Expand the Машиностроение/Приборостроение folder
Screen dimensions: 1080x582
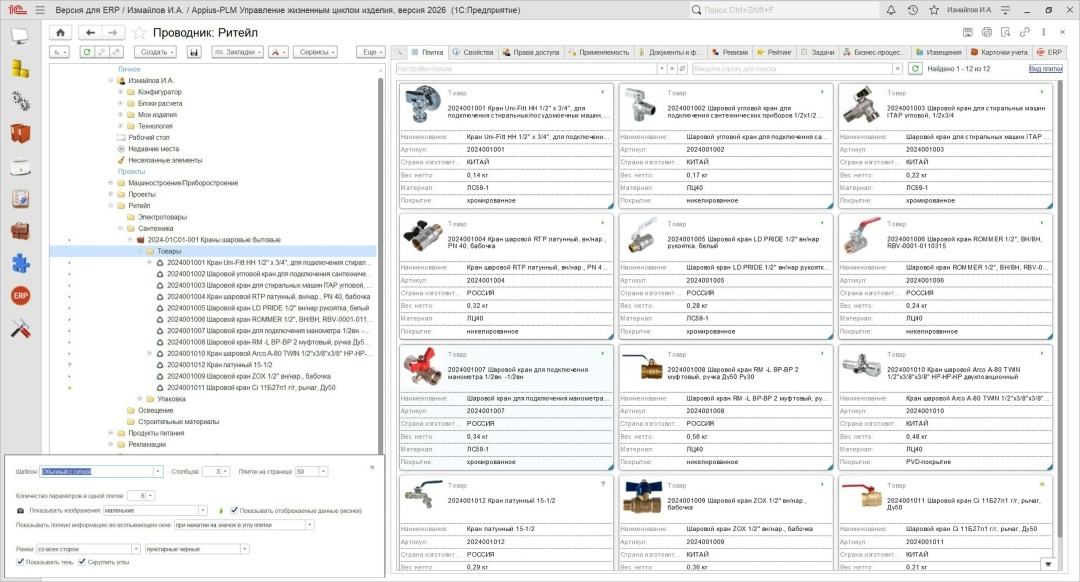110,183
